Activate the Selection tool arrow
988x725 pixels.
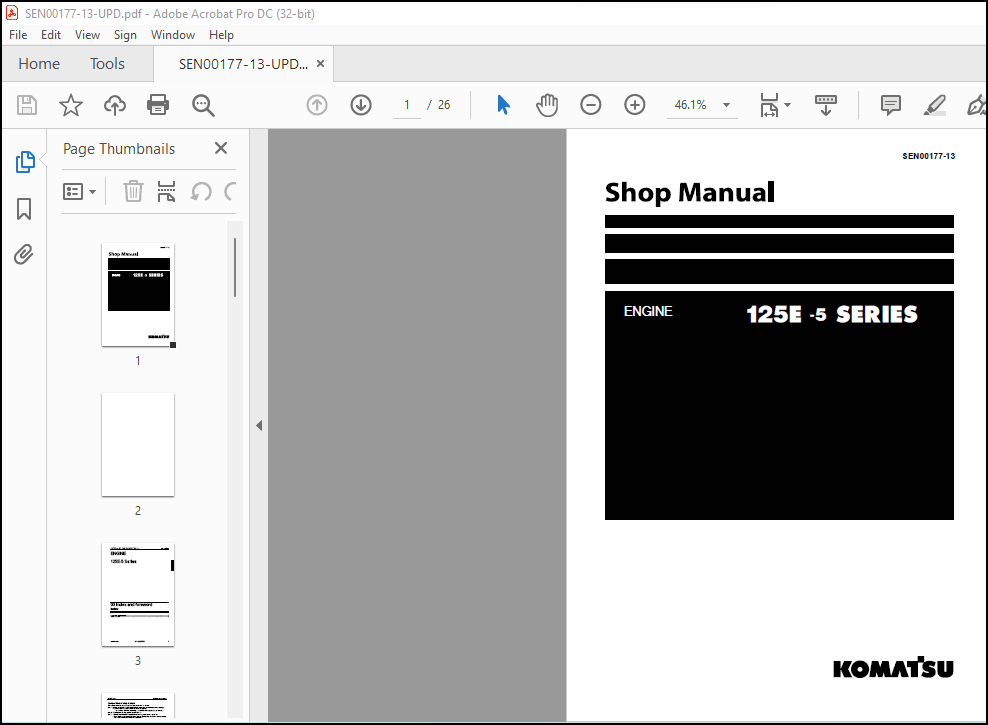pos(503,105)
